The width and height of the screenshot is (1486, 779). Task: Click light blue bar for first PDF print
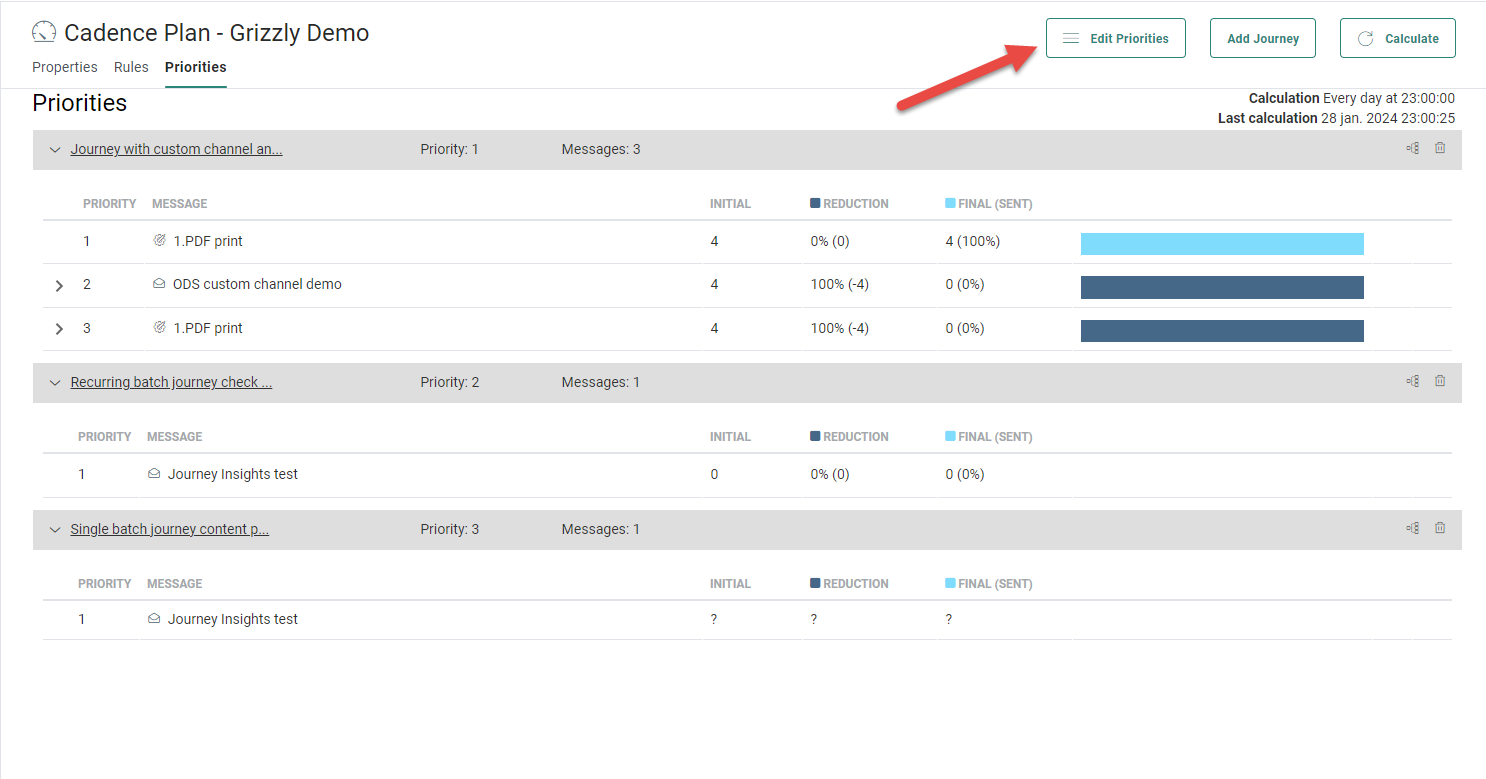pos(1221,244)
